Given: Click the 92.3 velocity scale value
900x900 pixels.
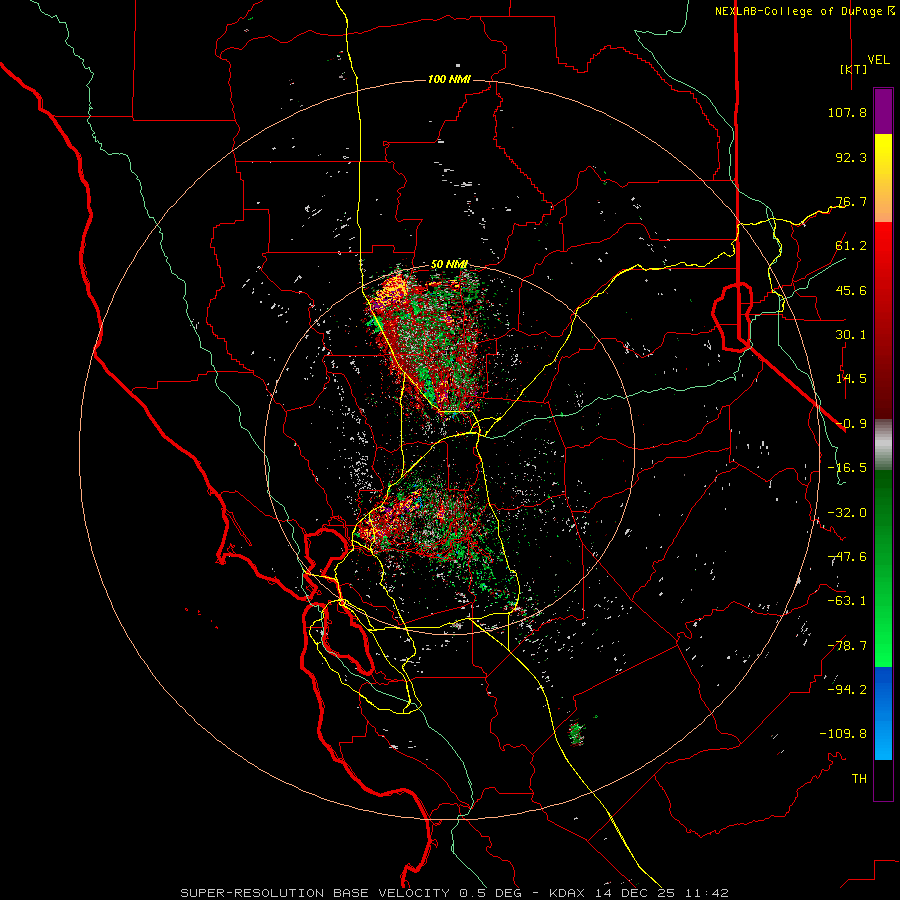Looking at the screenshot, I should click(851, 157).
